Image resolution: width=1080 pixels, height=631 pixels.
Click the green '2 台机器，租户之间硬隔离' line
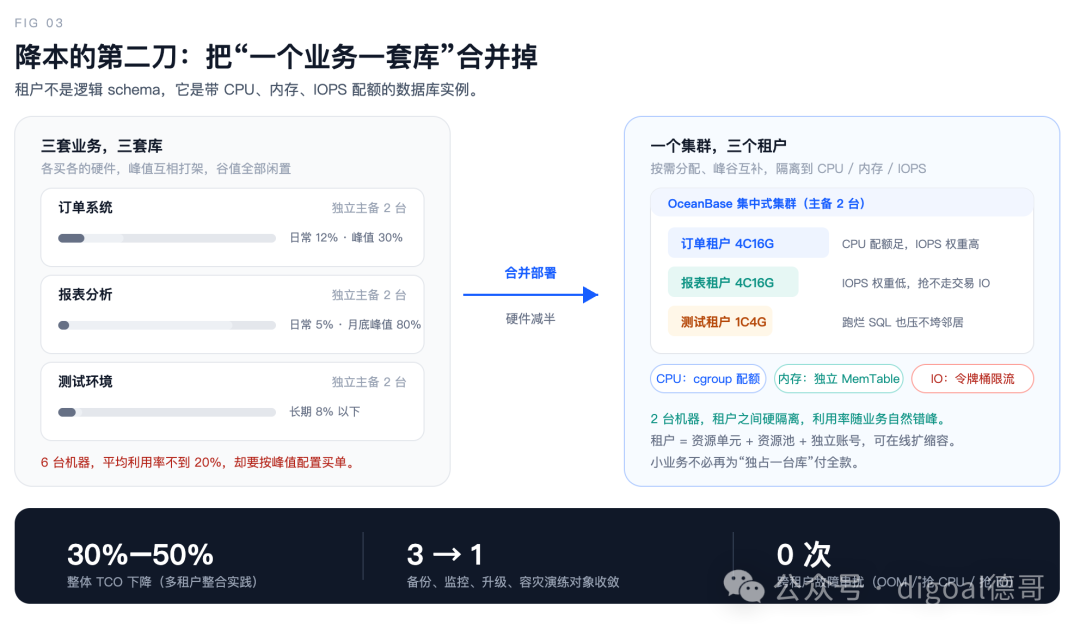(800, 419)
